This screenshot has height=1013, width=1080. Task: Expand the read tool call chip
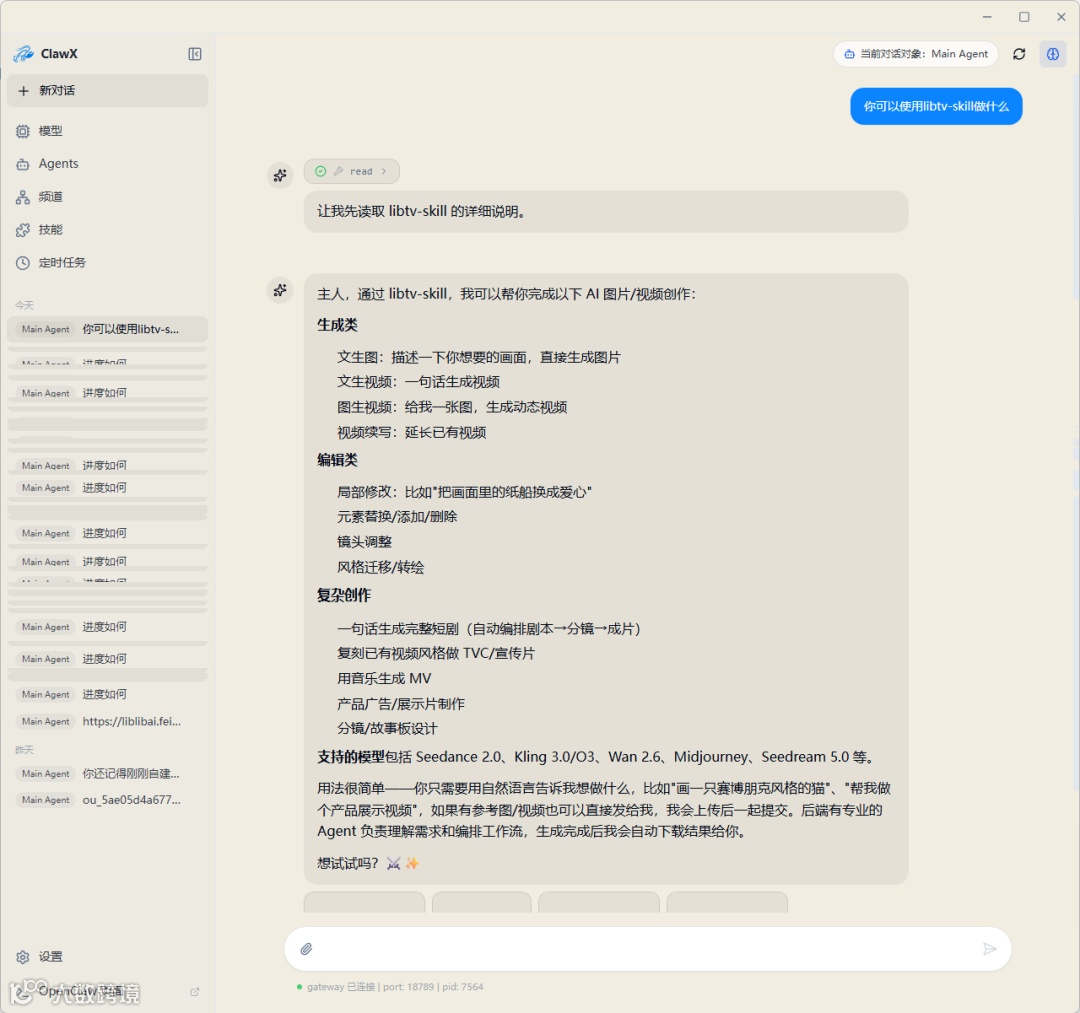(351, 171)
